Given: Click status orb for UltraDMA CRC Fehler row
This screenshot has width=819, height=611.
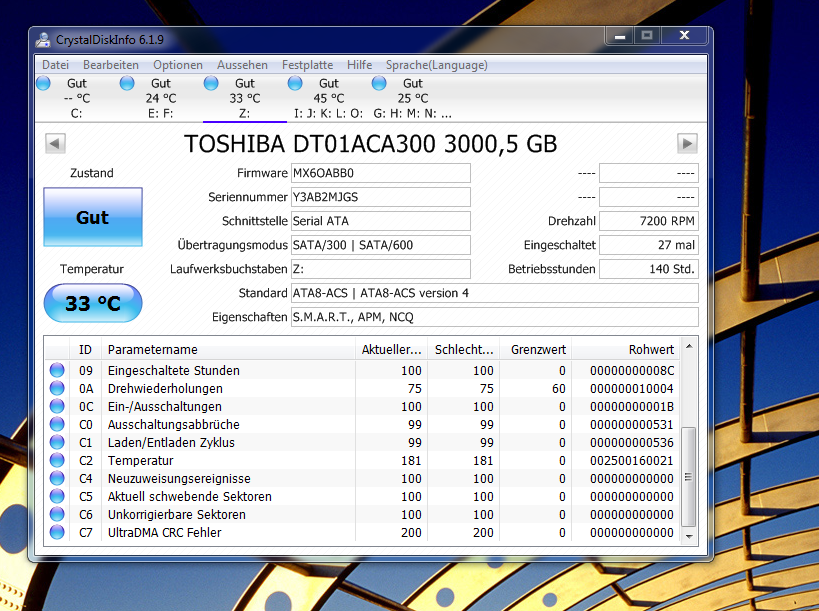Looking at the screenshot, I should tap(57, 532).
